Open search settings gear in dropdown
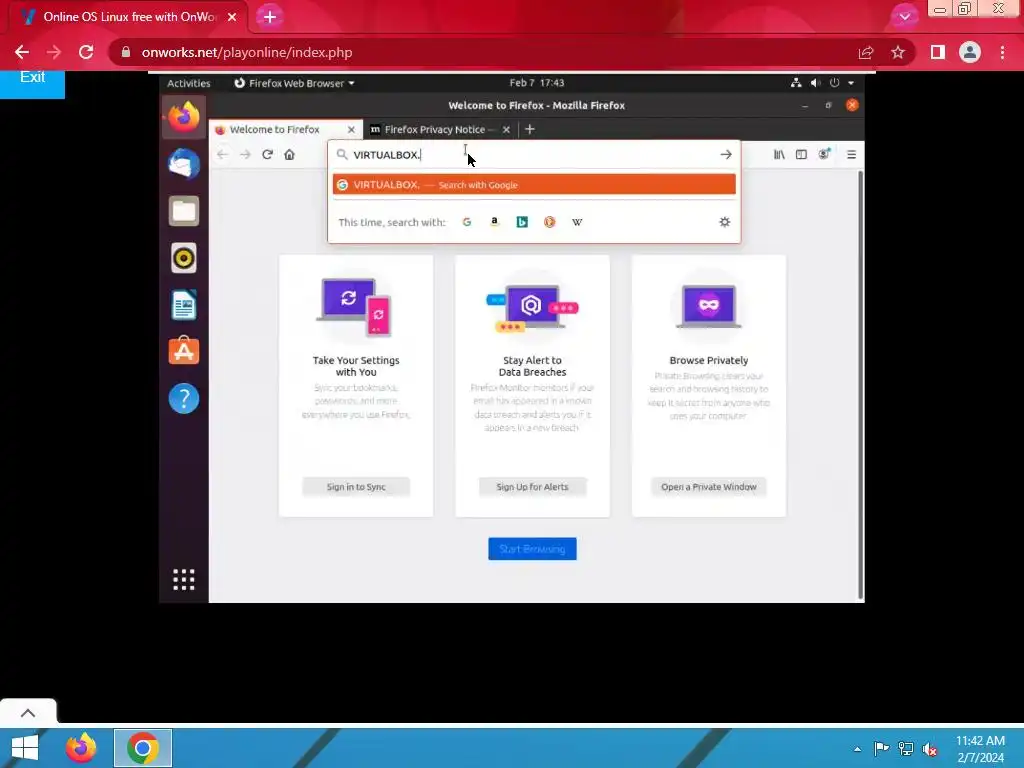This screenshot has width=1024, height=768. (x=724, y=222)
